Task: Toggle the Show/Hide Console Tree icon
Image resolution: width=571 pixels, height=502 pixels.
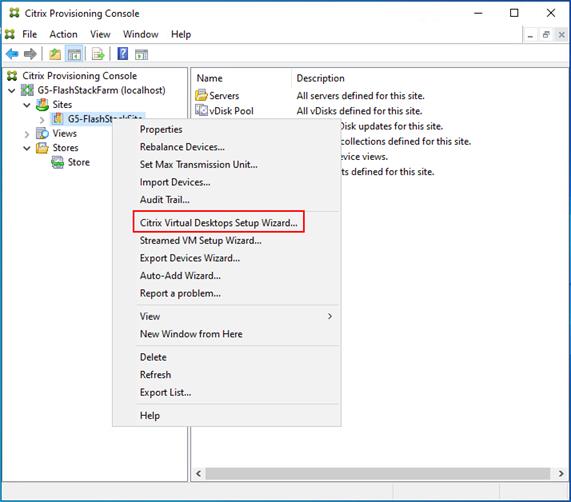Action: pyautogui.click(x=74, y=54)
